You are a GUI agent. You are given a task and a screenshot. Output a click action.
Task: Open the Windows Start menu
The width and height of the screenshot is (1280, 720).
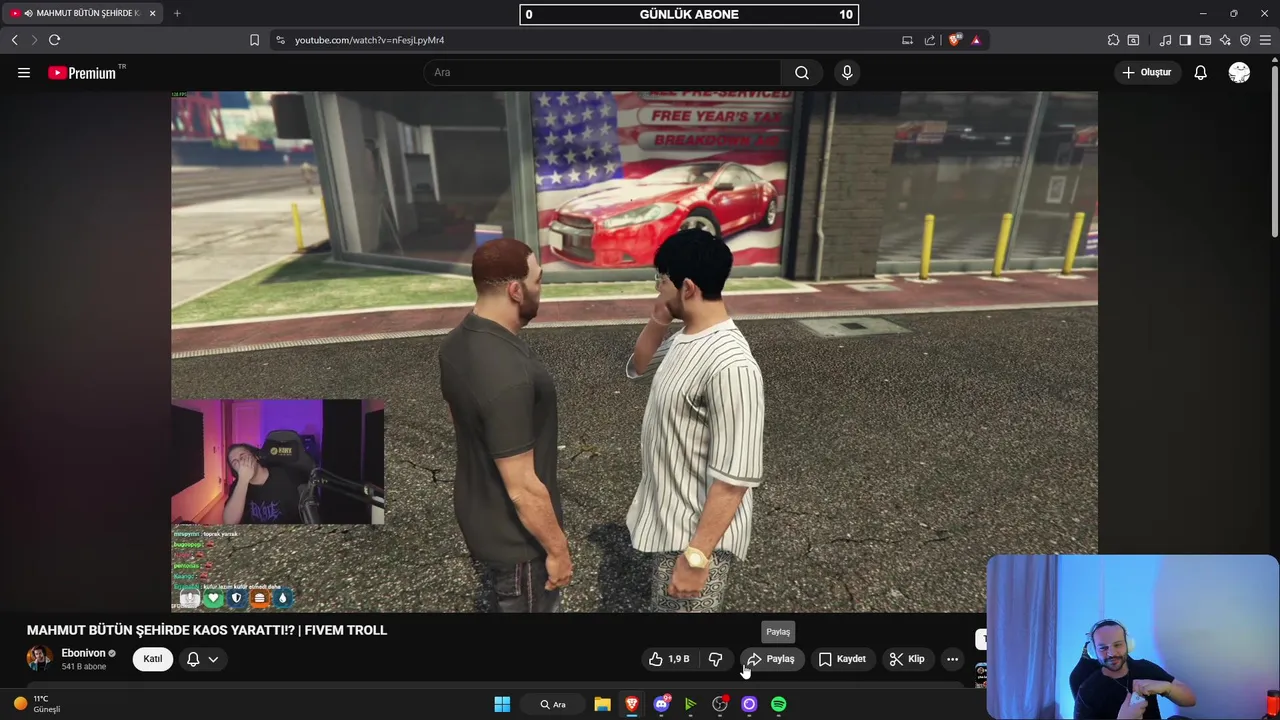502,704
